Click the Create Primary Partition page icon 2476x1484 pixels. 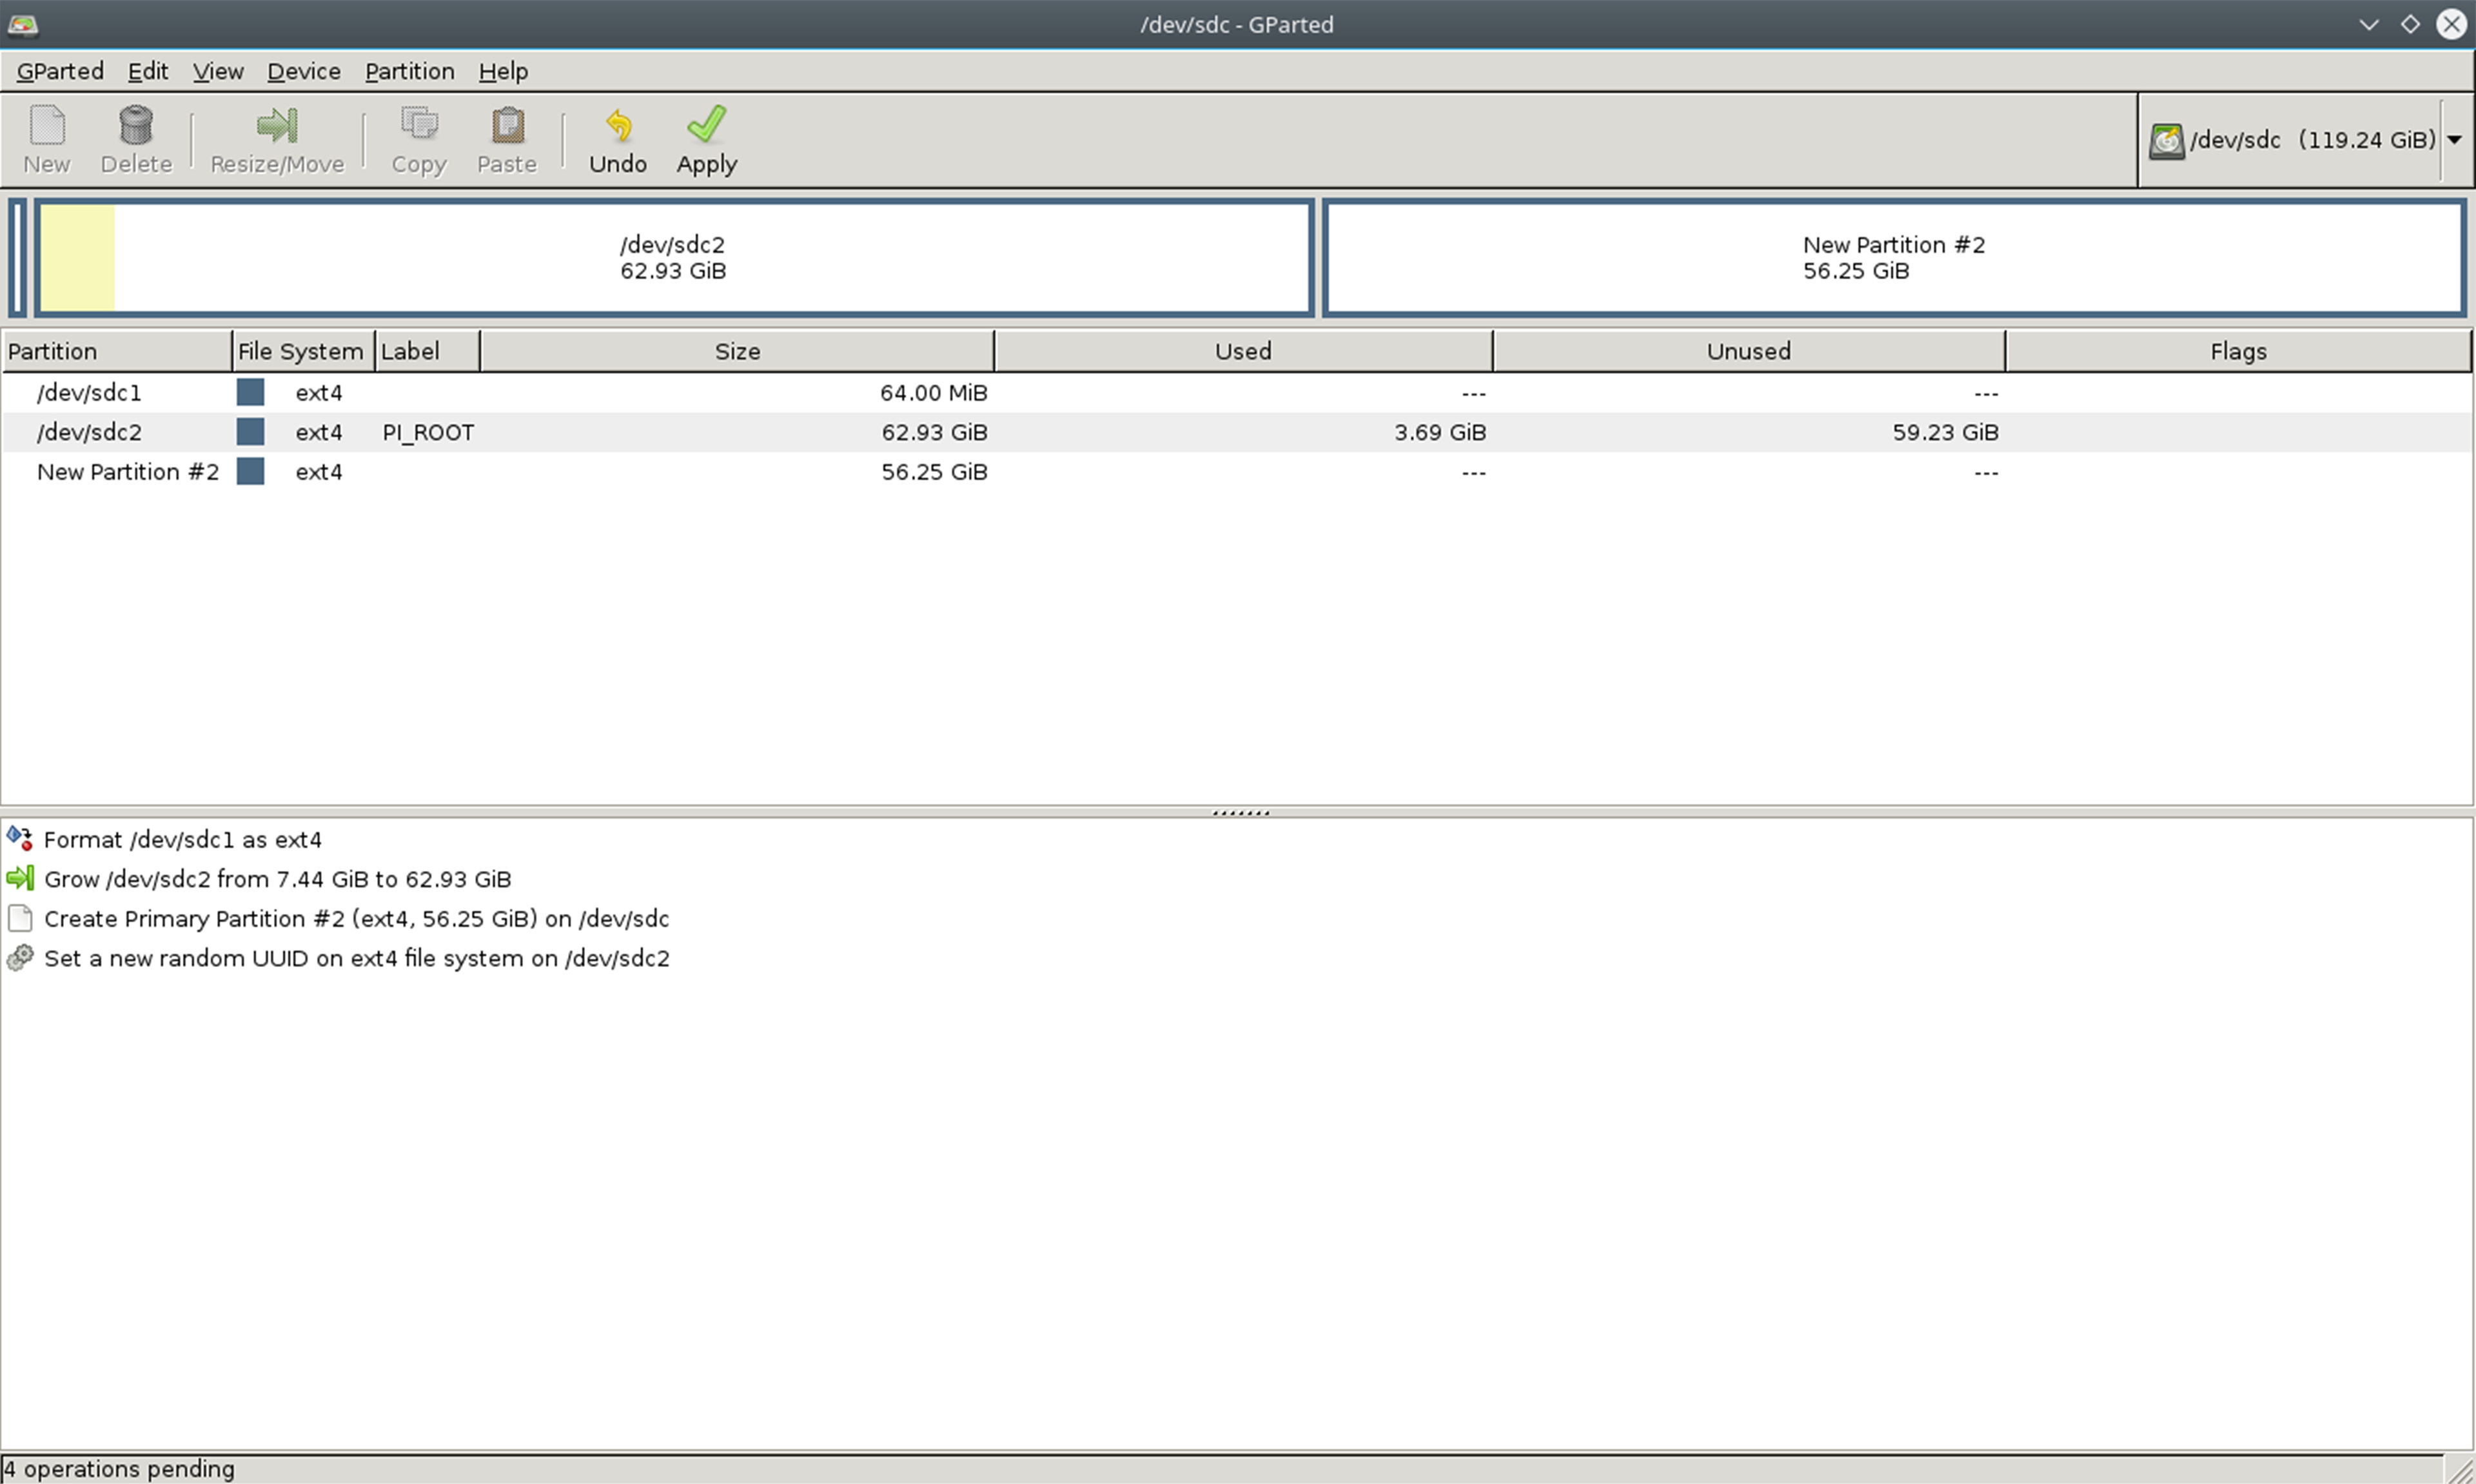coord(20,918)
